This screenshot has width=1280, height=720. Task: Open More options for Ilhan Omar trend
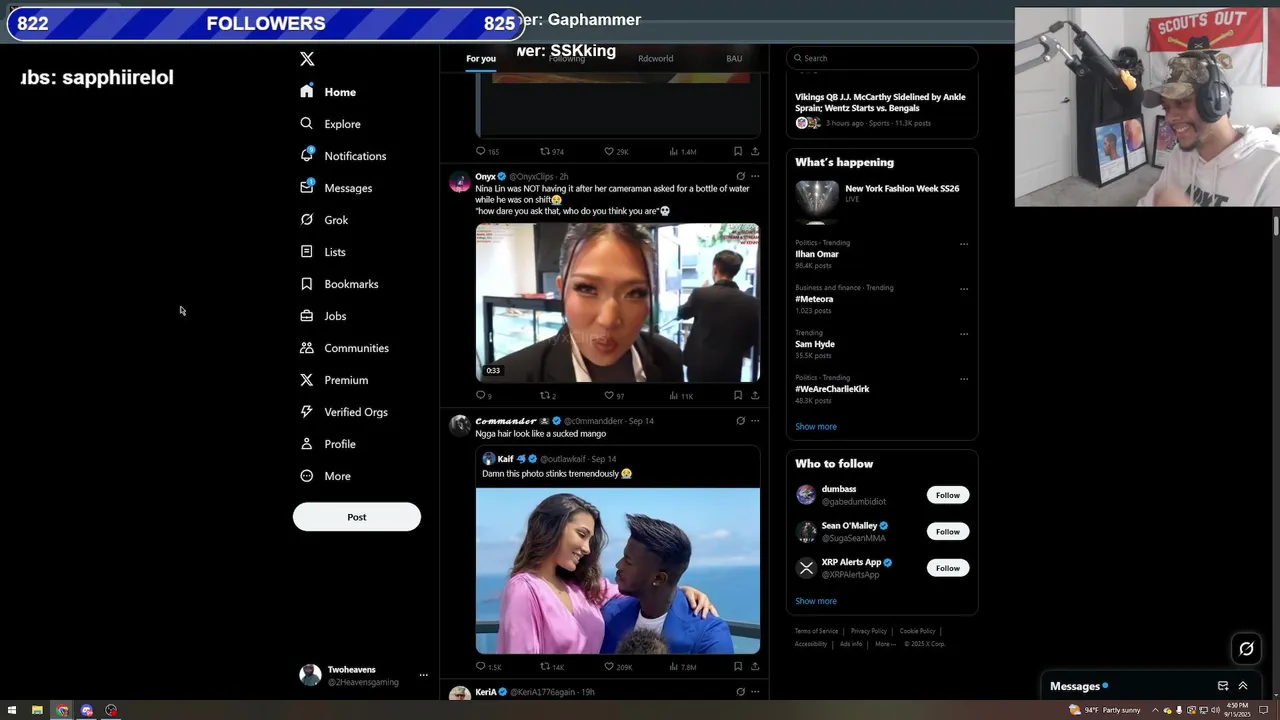point(964,244)
